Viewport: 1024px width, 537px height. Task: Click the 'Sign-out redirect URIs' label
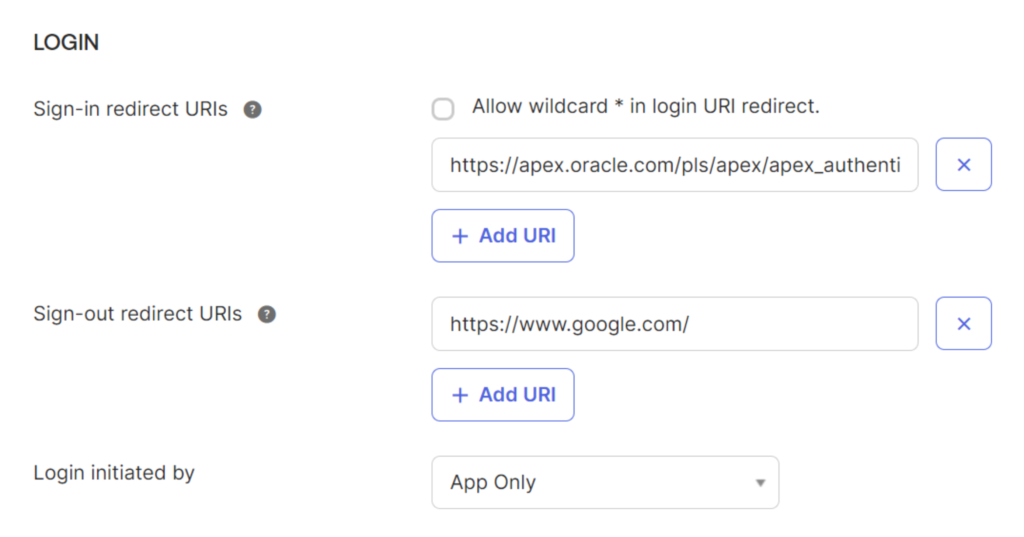(x=138, y=314)
